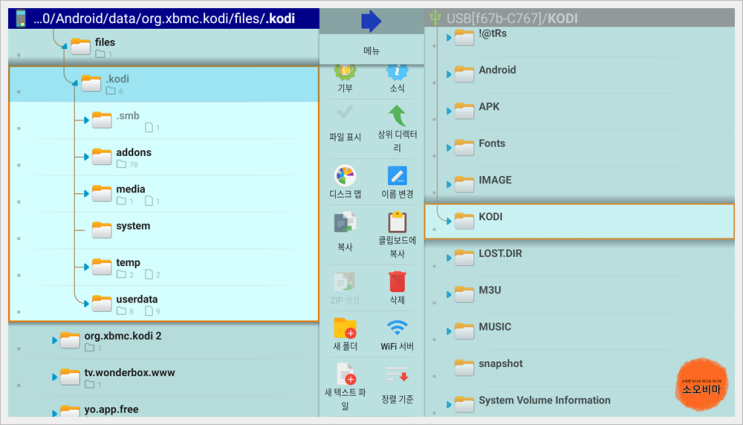The image size is (743, 425).
Task: Select the LOST.DIR folder
Action: click(579, 258)
